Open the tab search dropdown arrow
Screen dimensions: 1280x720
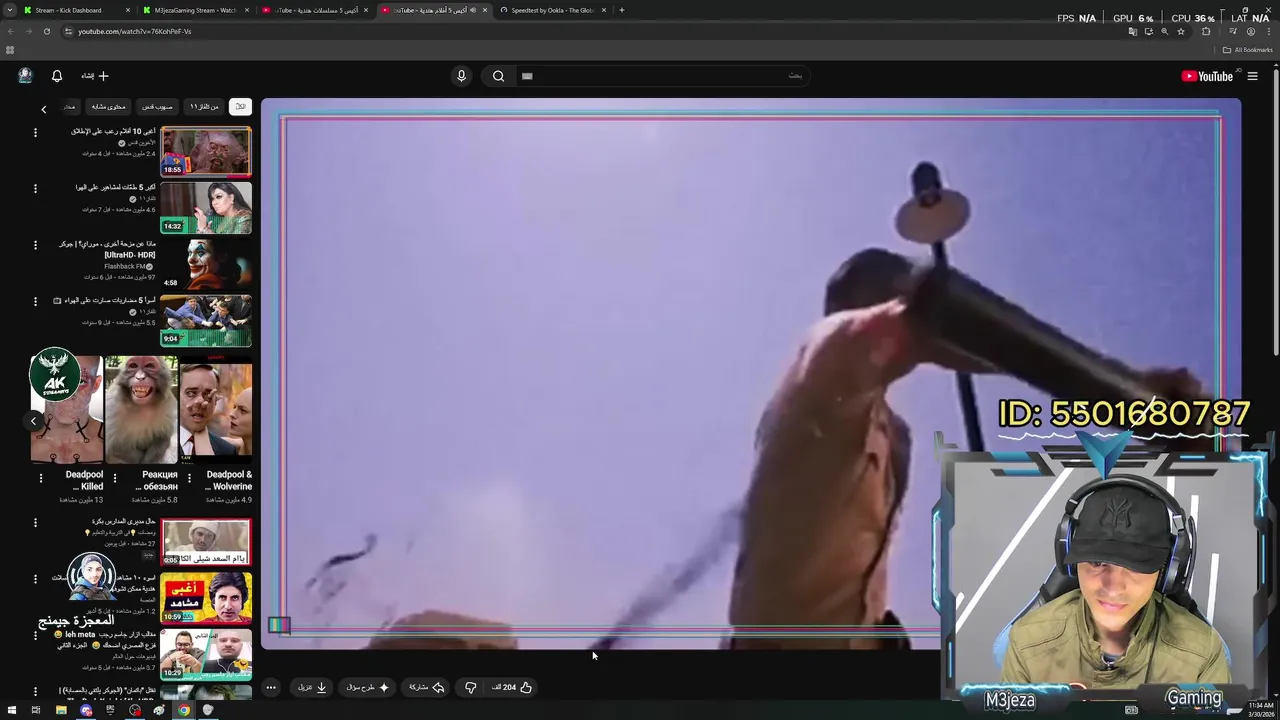pos(9,10)
